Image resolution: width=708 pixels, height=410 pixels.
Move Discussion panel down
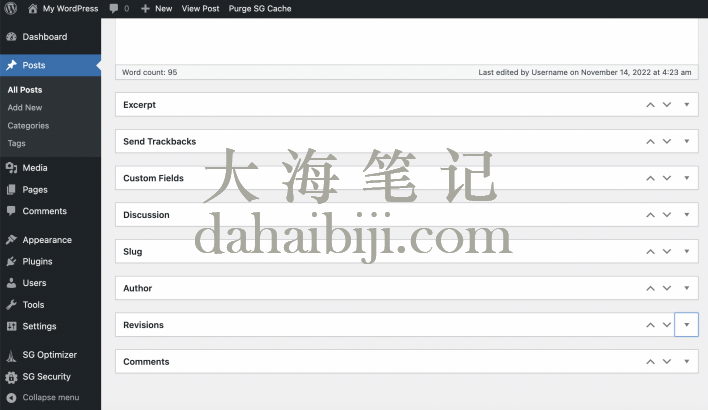tap(667, 215)
